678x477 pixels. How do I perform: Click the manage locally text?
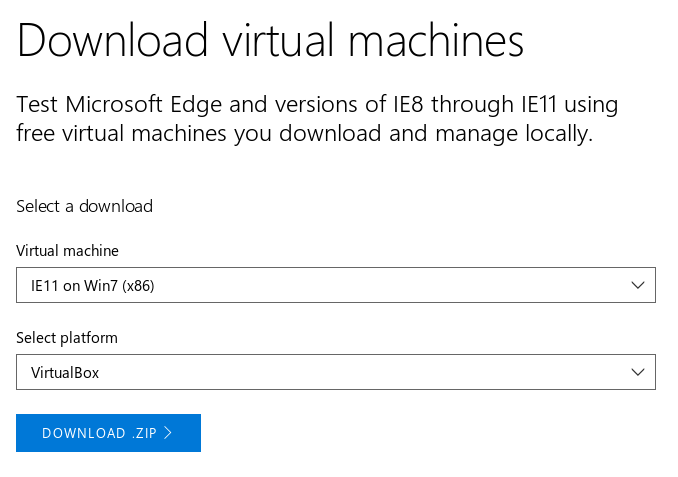pos(514,134)
